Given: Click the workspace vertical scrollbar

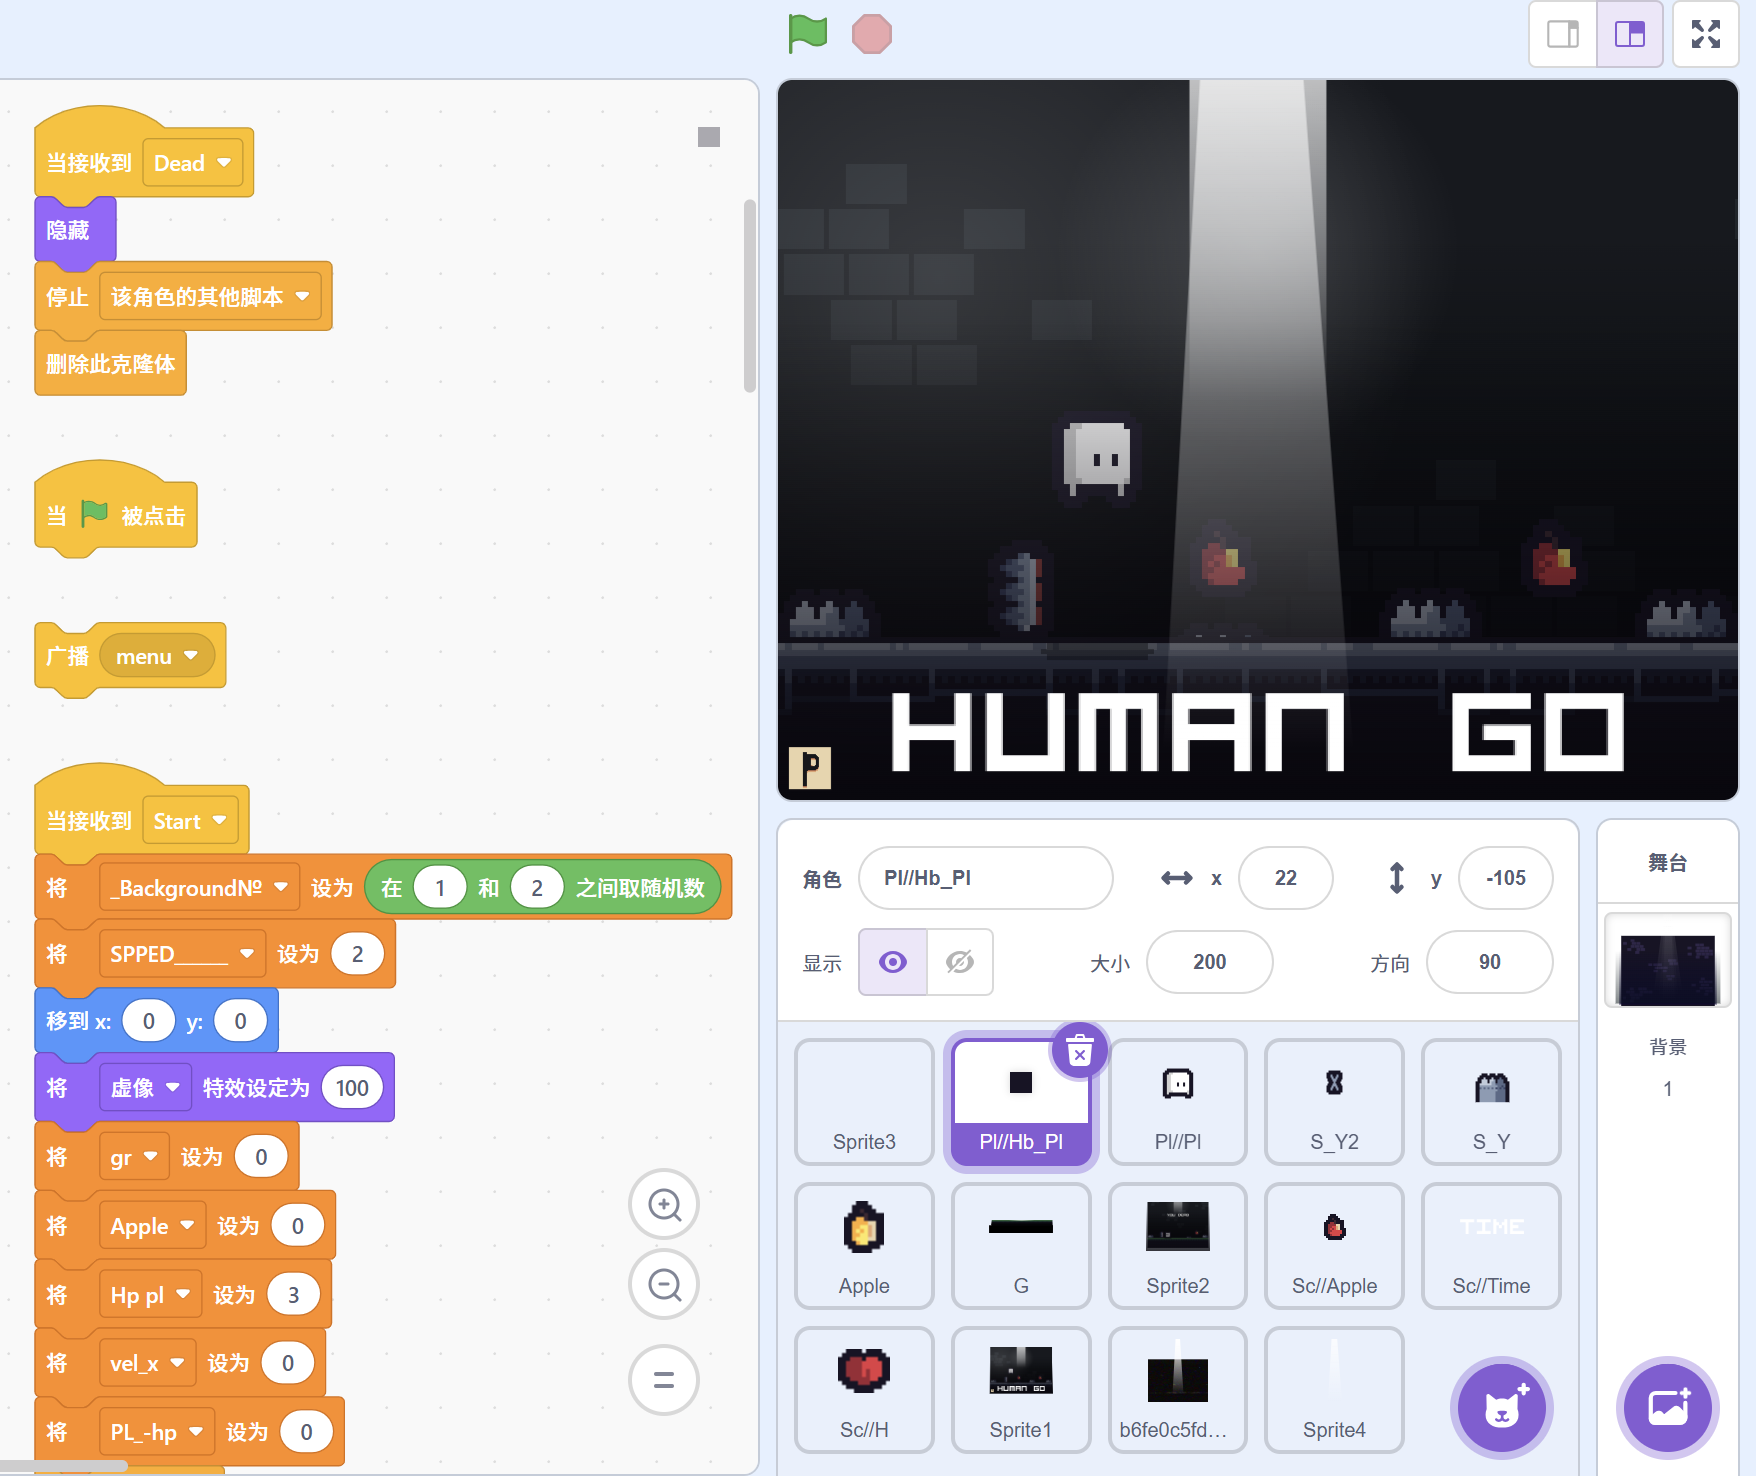Looking at the screenshot, I should [749, 296].
